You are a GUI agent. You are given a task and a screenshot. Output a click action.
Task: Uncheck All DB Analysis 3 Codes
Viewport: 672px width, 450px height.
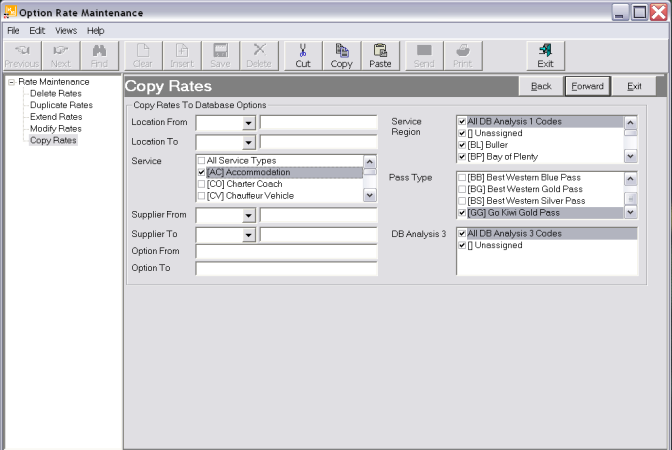462,234
